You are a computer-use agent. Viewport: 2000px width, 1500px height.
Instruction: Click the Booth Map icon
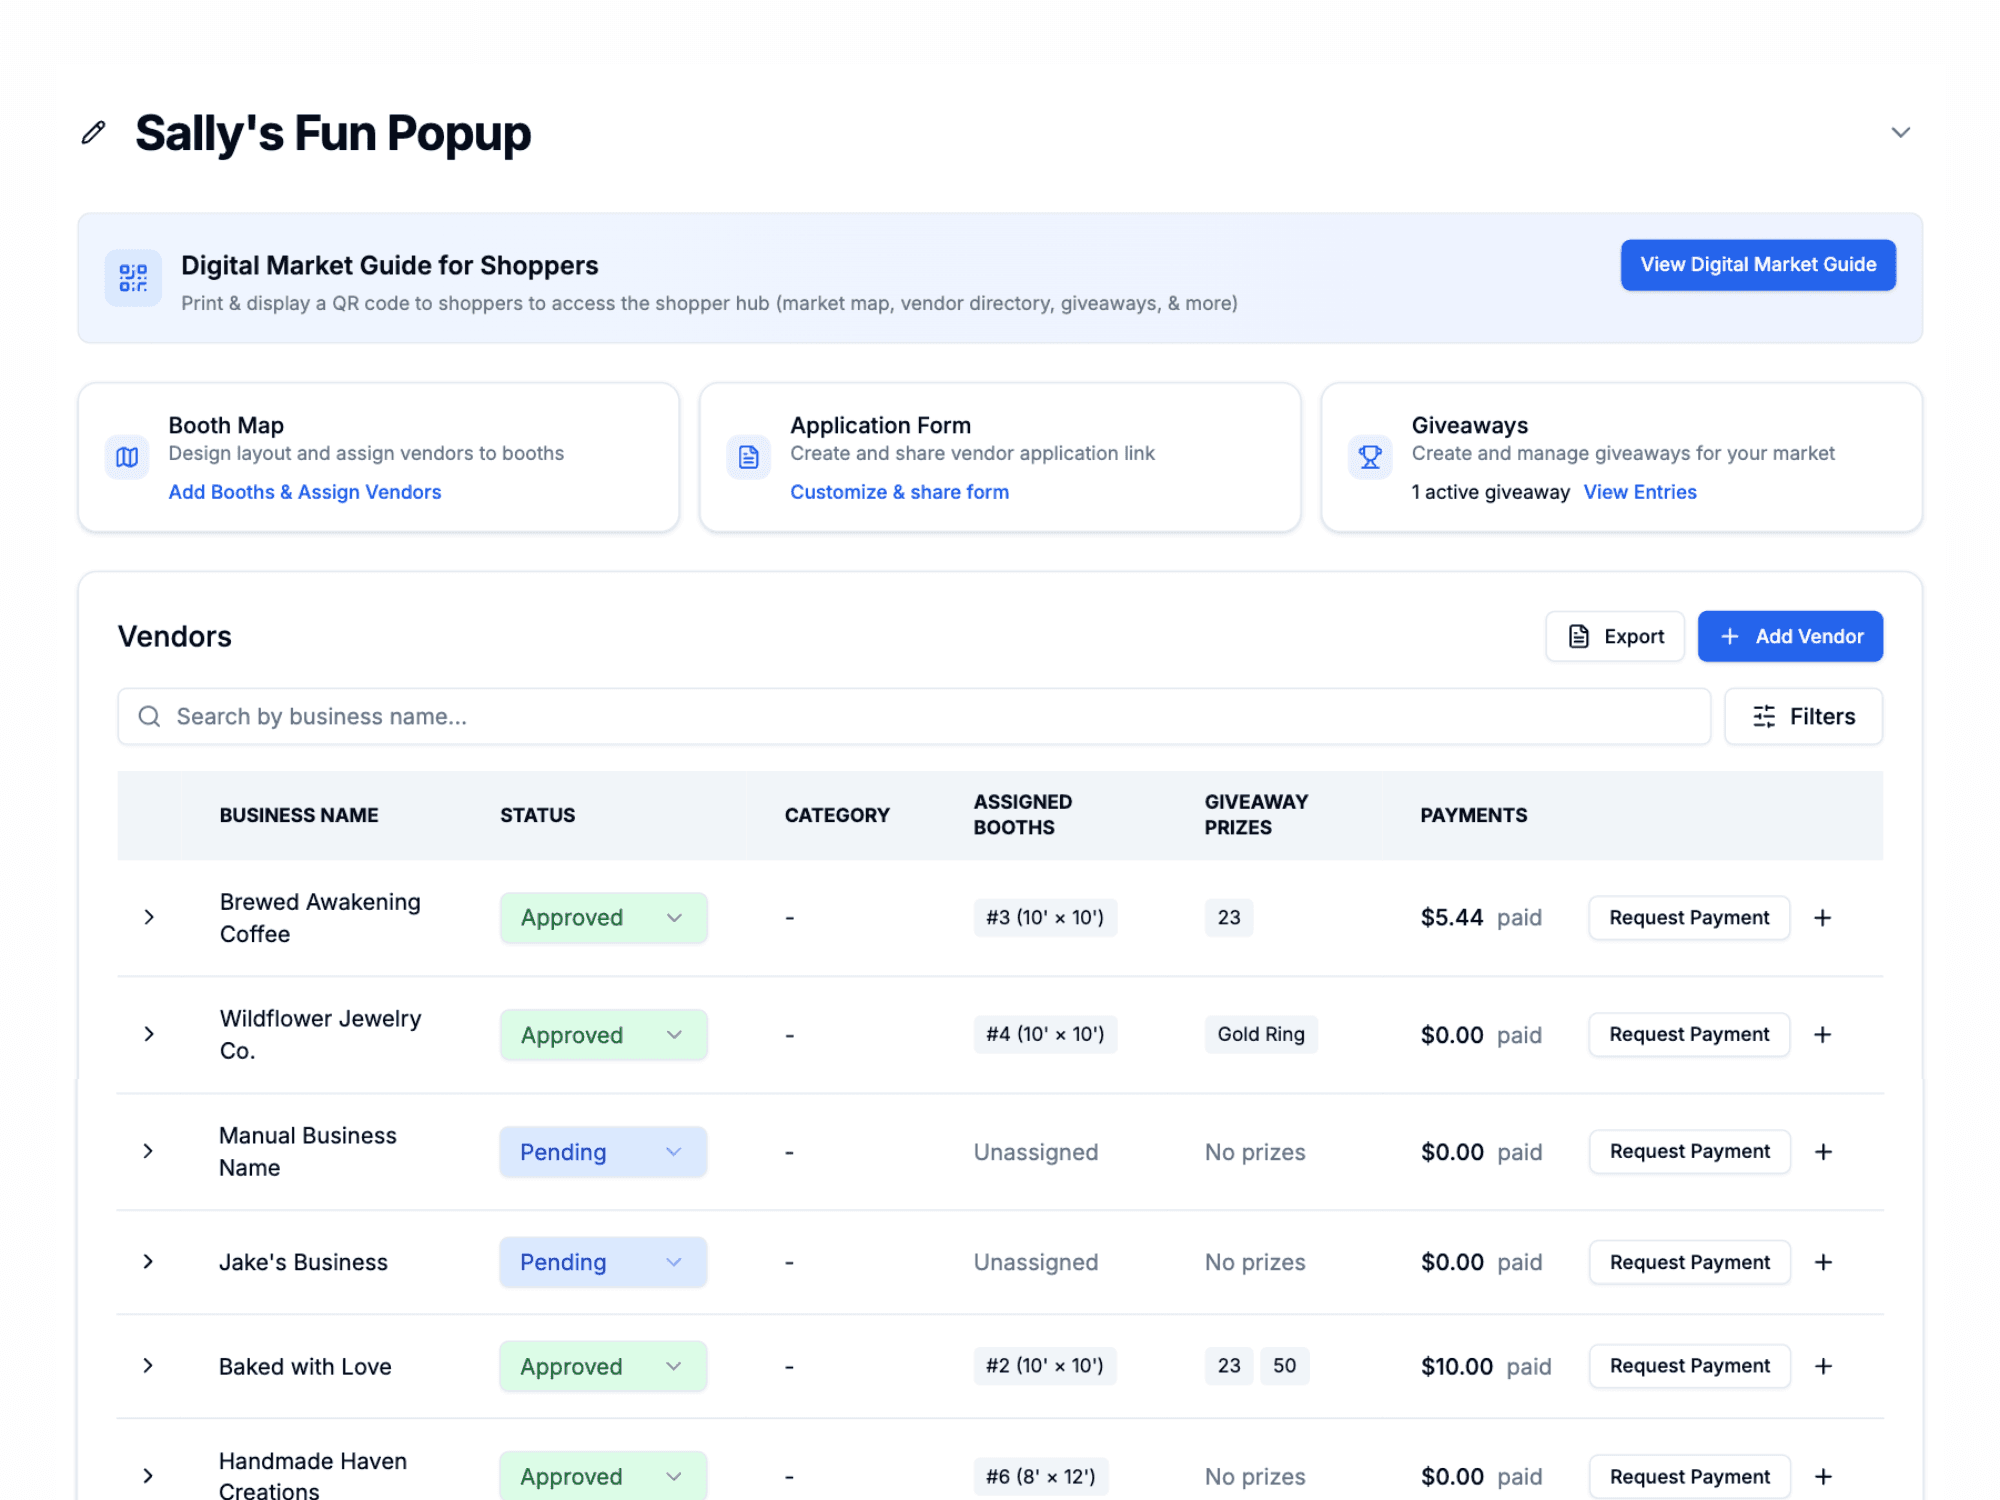coord(127,457)
